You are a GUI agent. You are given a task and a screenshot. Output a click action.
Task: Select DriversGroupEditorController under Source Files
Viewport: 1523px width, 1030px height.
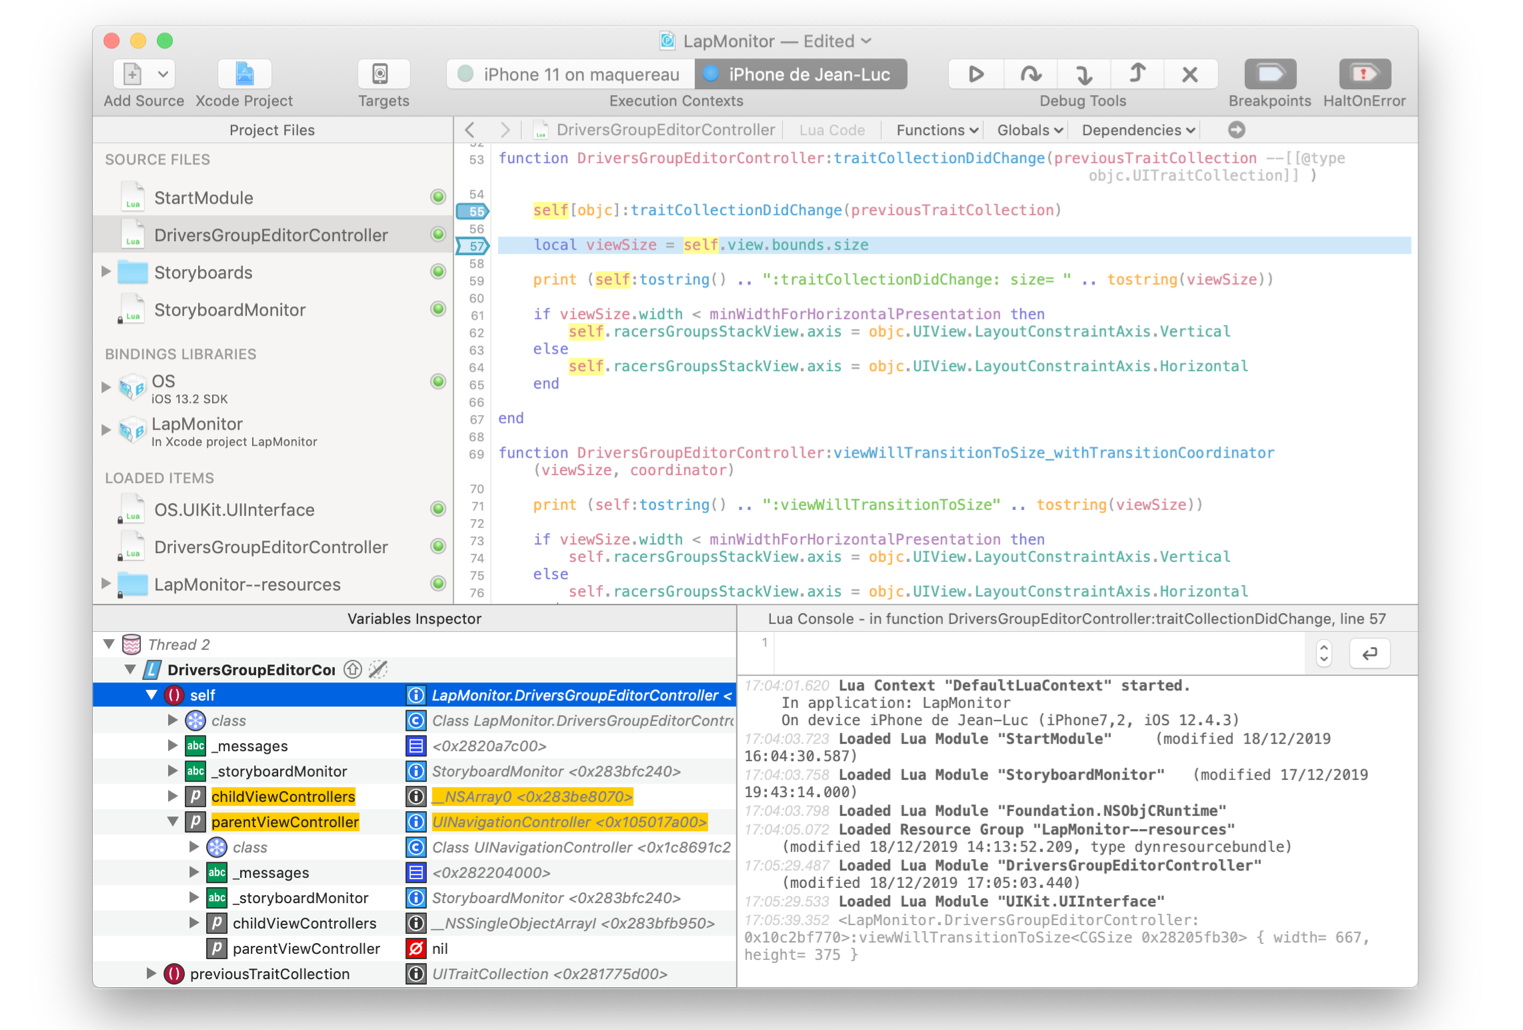(271, 235)
